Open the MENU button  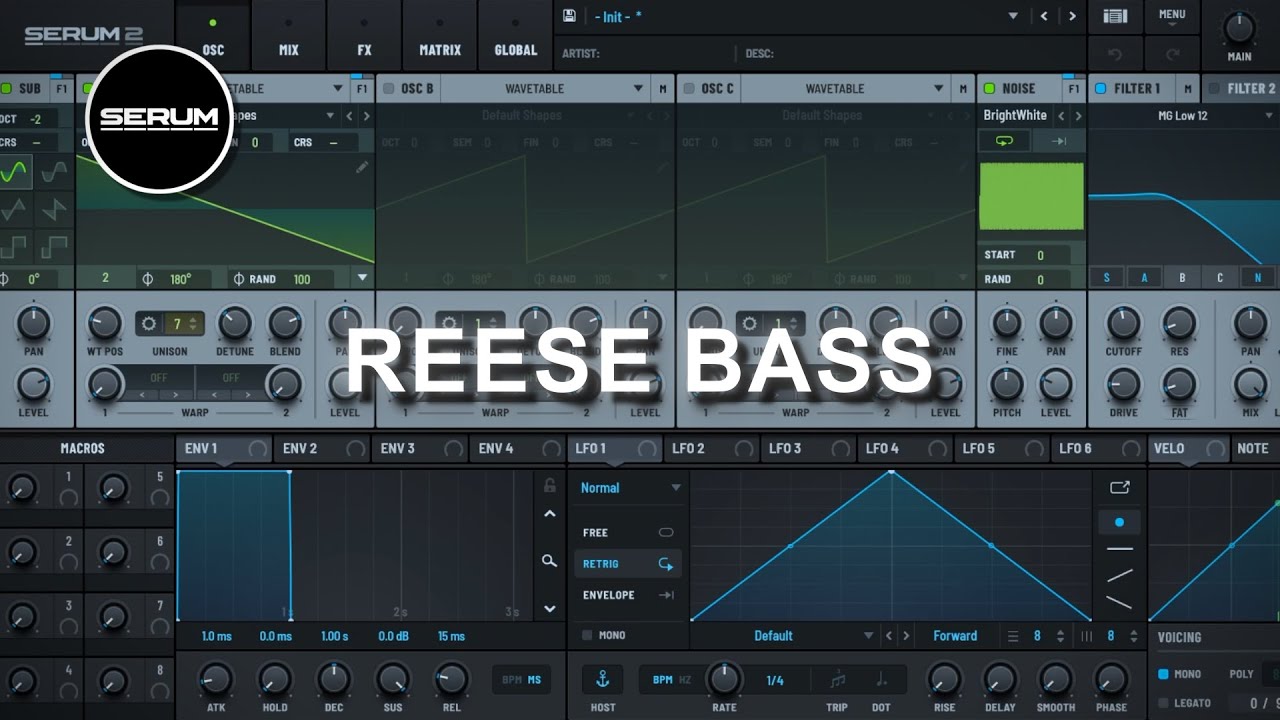coord(1172,15)
